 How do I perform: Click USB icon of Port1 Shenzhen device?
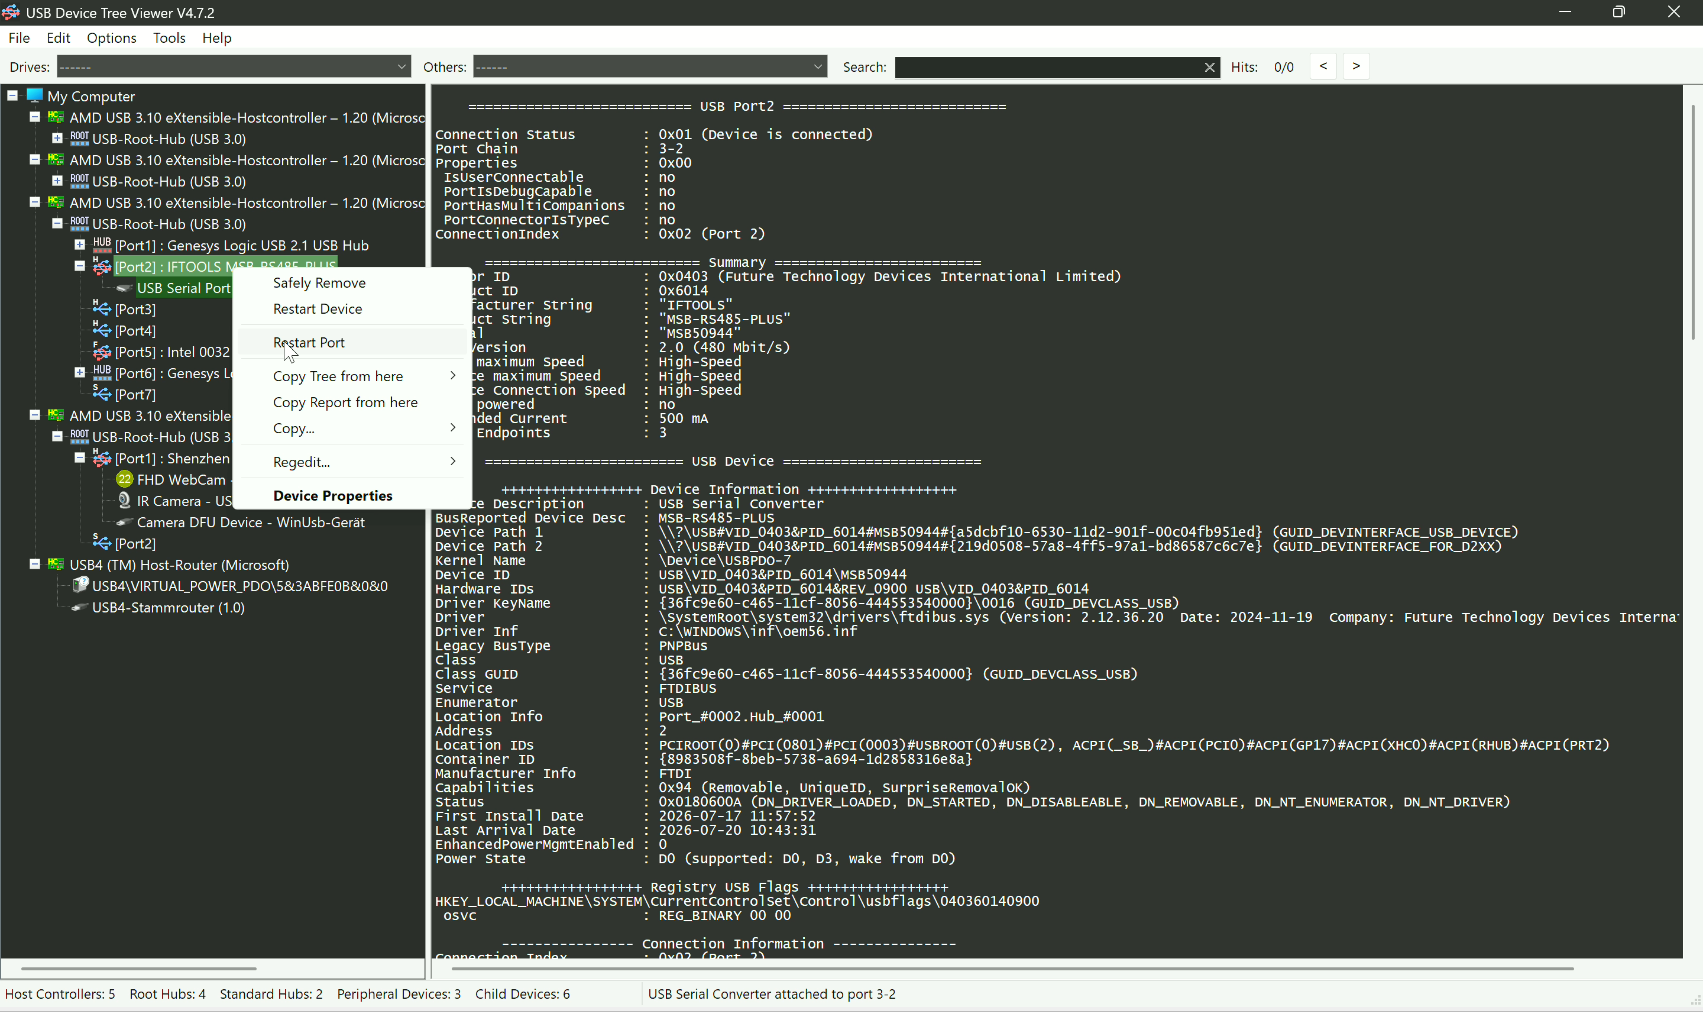(102, 458)
